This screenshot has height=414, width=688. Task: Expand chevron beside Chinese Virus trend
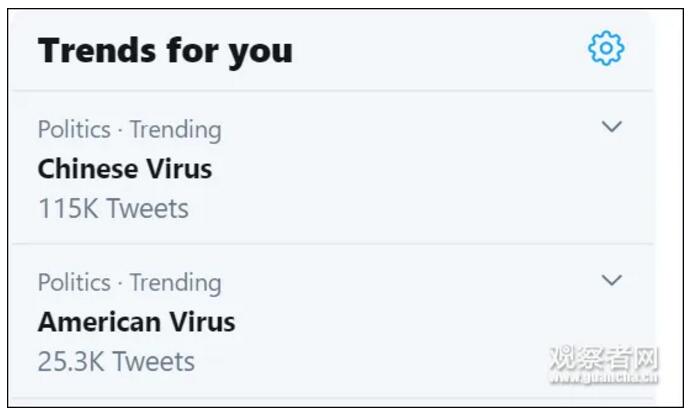click(612, 127)
